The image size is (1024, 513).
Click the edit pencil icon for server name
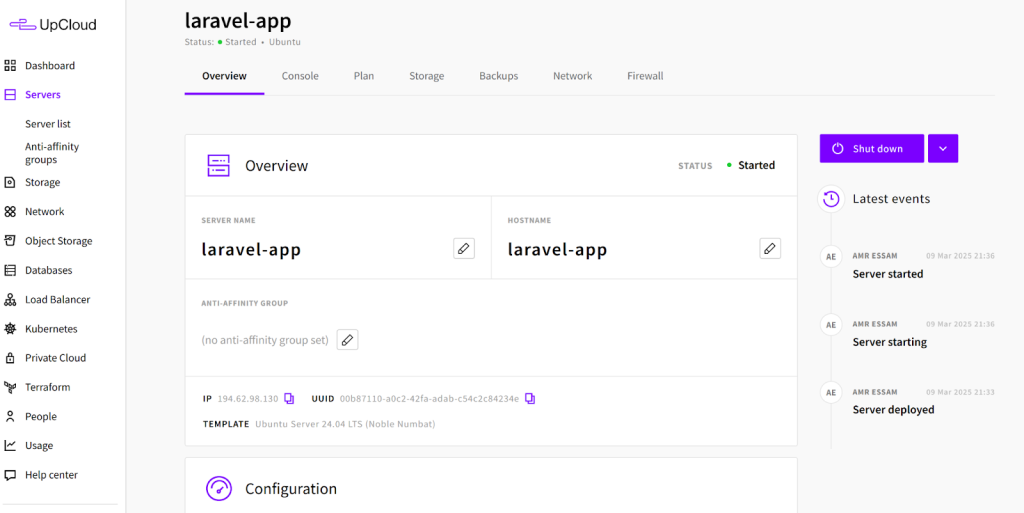tap(463, 249)
